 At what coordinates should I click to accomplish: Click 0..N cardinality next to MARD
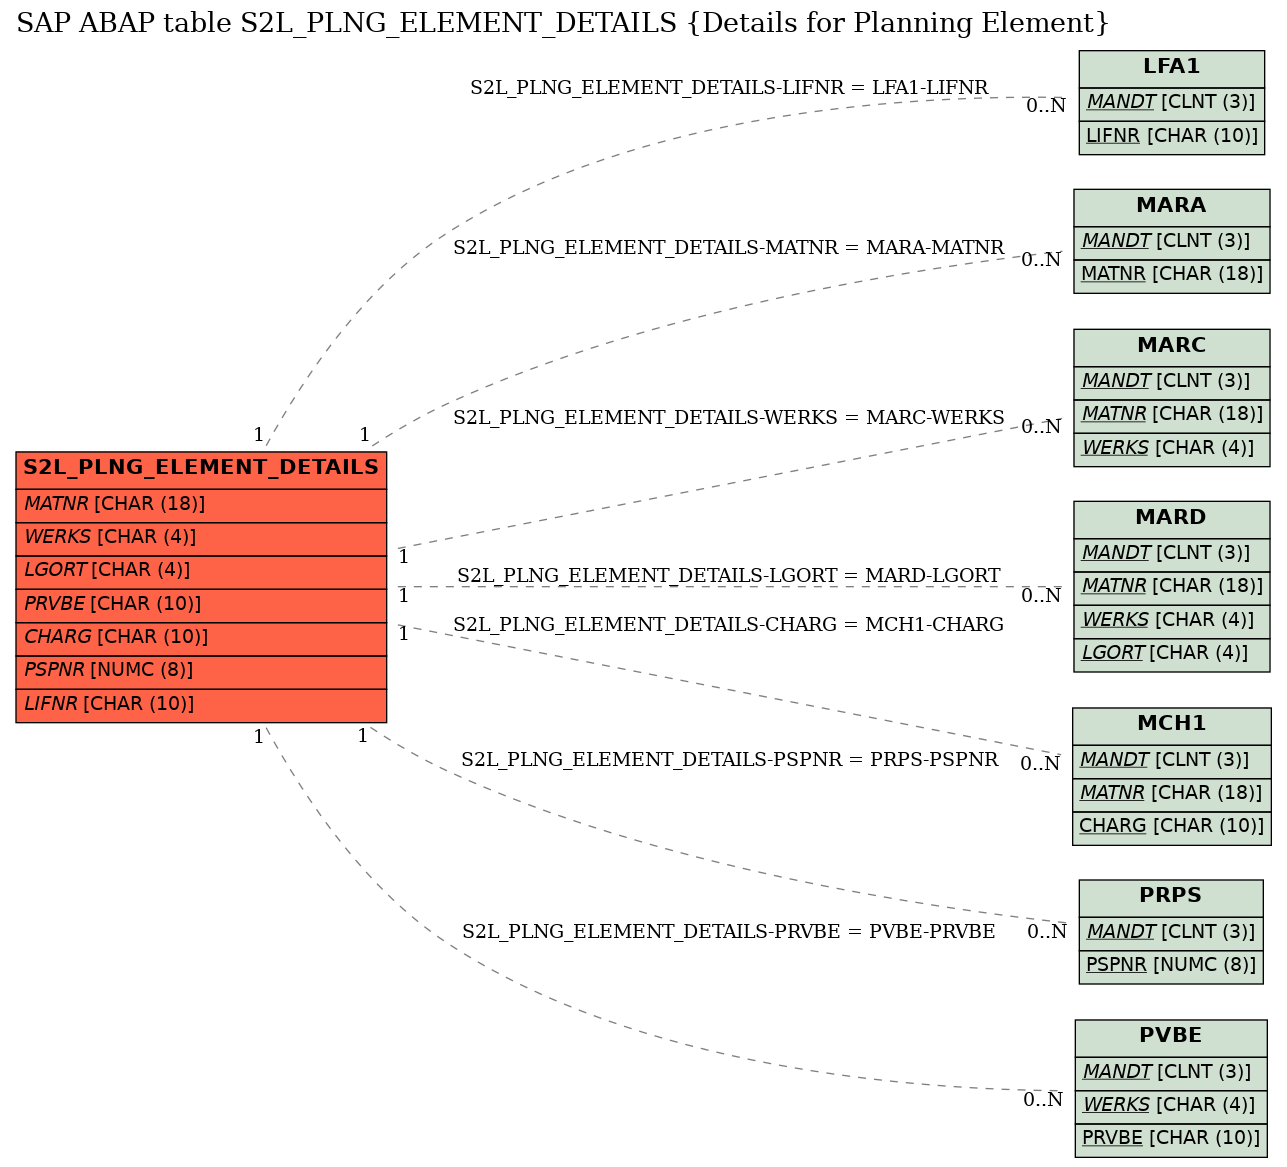tap(1041, 596)
